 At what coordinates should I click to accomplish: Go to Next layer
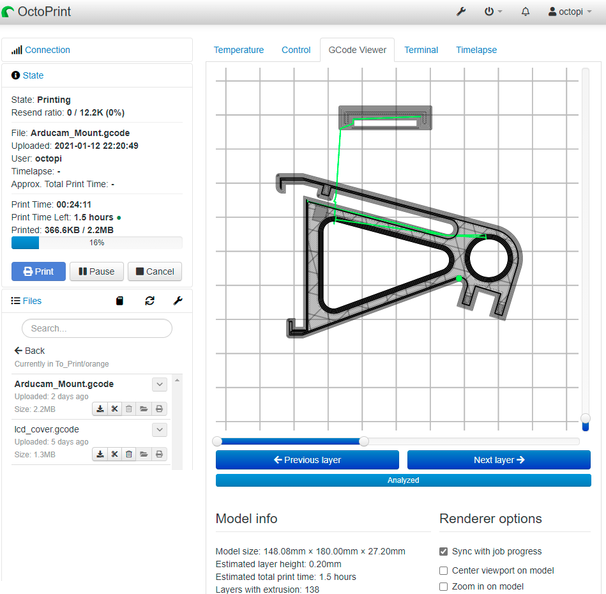499,460
